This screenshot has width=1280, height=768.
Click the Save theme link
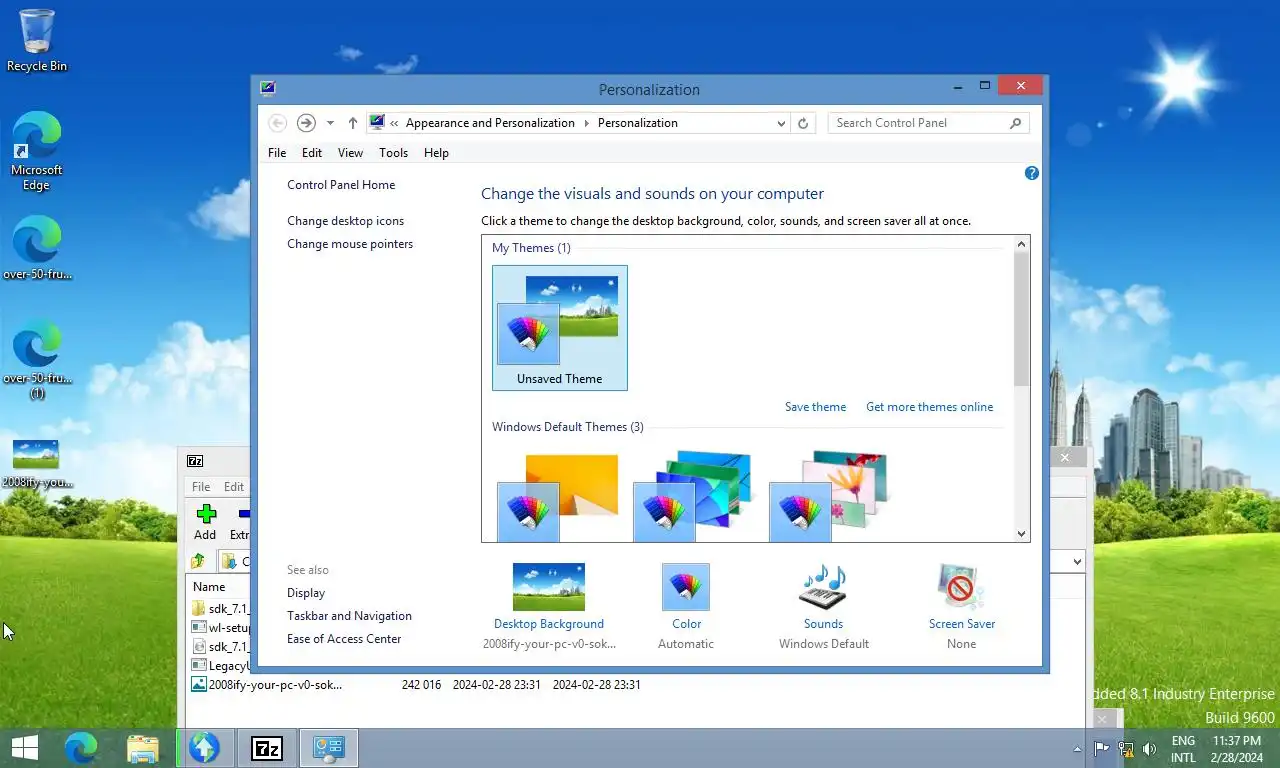815,407
